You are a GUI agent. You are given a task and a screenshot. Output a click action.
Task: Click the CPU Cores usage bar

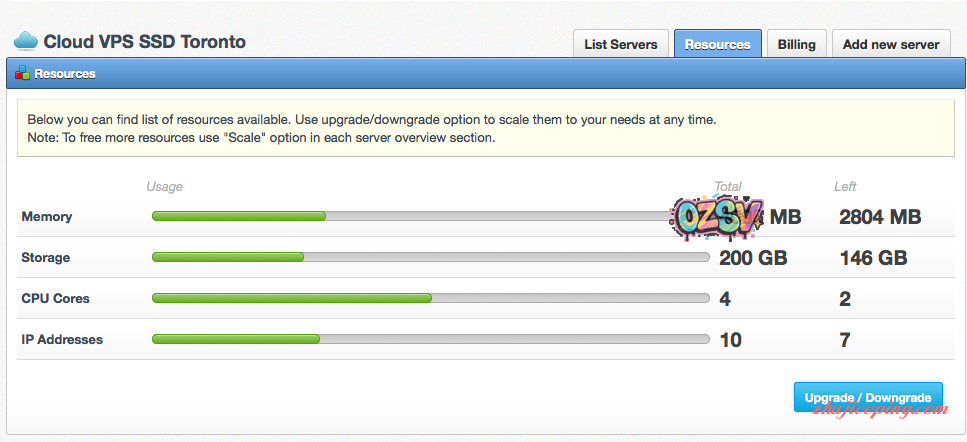pos(430,298)
